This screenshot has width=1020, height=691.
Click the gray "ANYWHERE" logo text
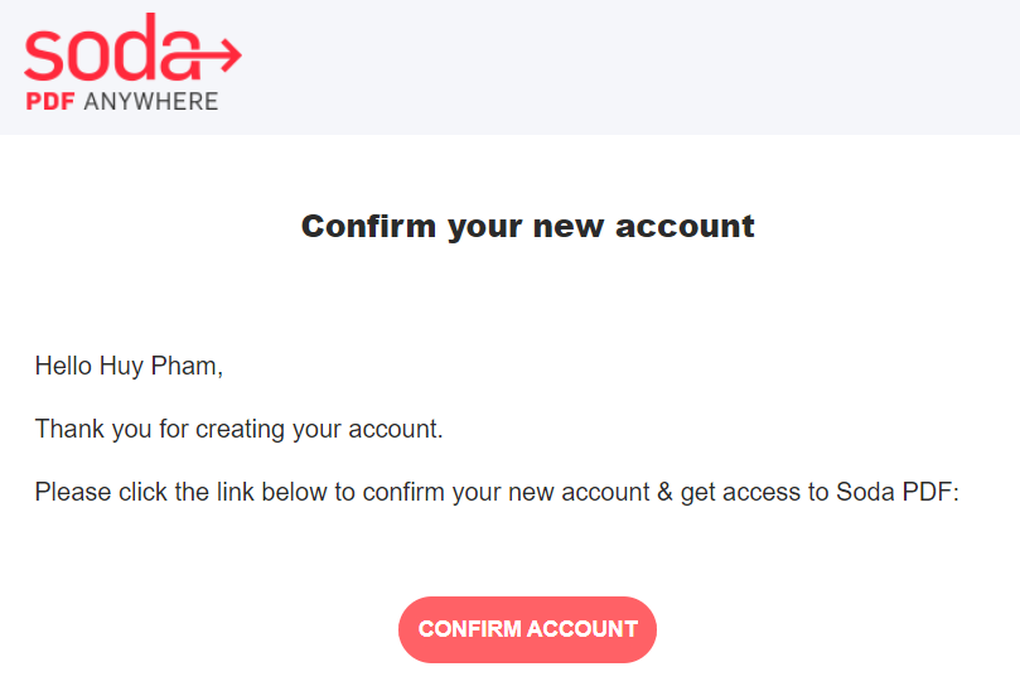coord(151,102)
